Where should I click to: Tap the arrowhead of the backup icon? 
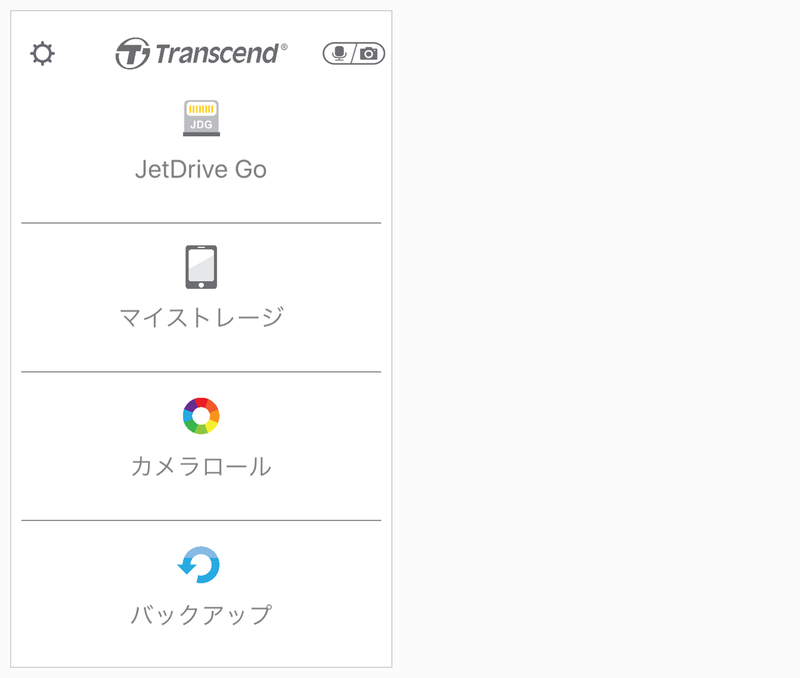click(x=186, y=567)
